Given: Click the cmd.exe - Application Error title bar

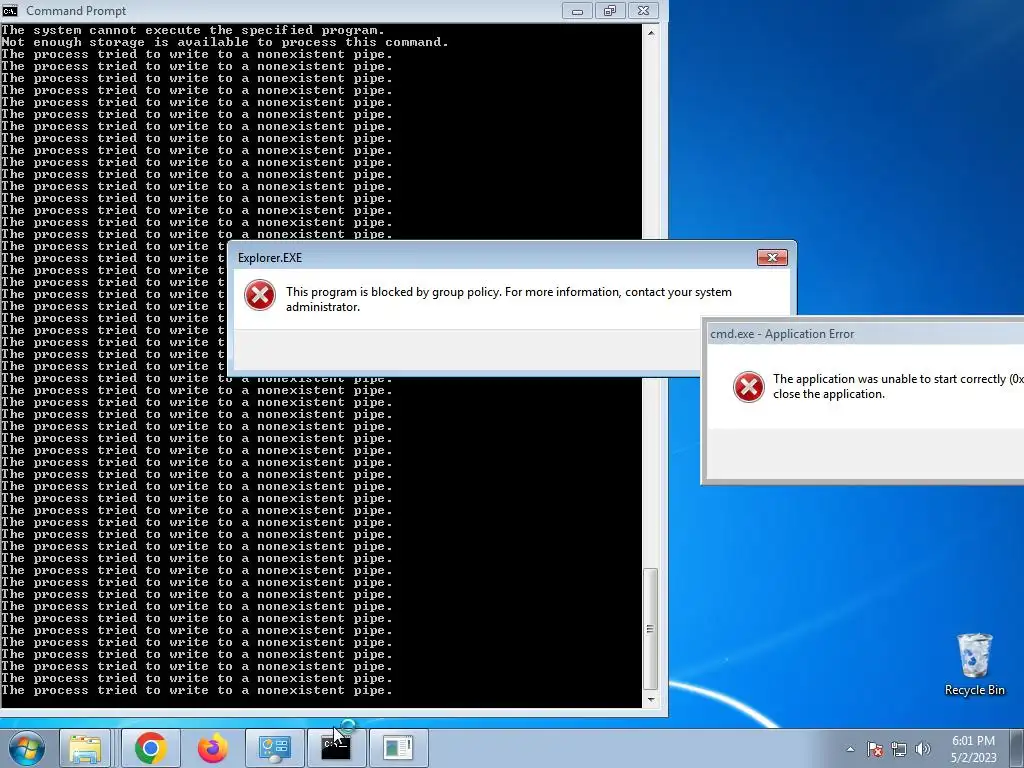Looking at the screenshot, I should pyautogui.click(x=863, y=334).
